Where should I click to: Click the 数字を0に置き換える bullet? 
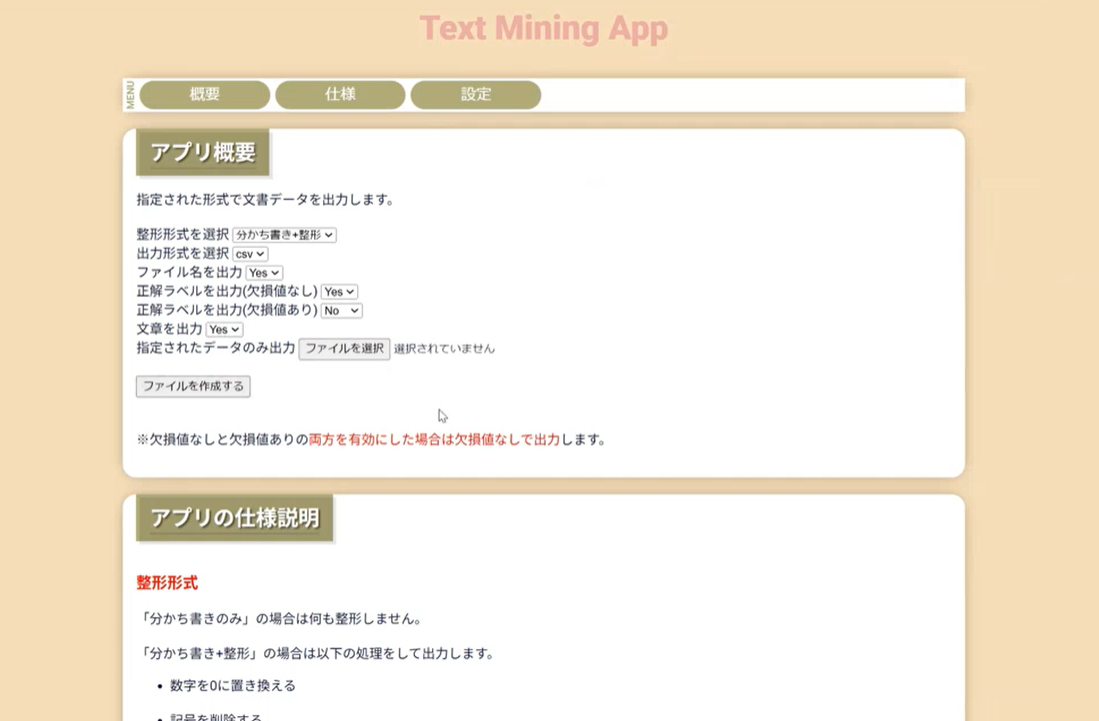click(233, 686)
